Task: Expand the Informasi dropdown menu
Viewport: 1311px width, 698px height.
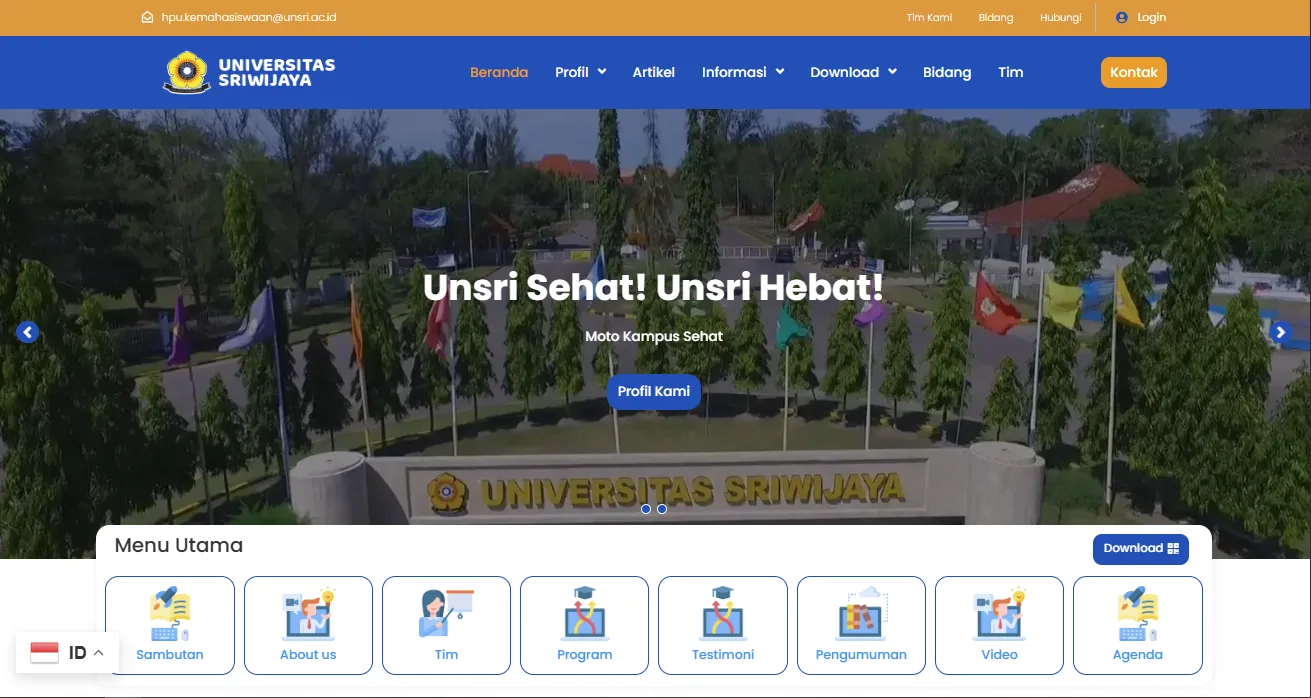Action: [x=743, y=72]
